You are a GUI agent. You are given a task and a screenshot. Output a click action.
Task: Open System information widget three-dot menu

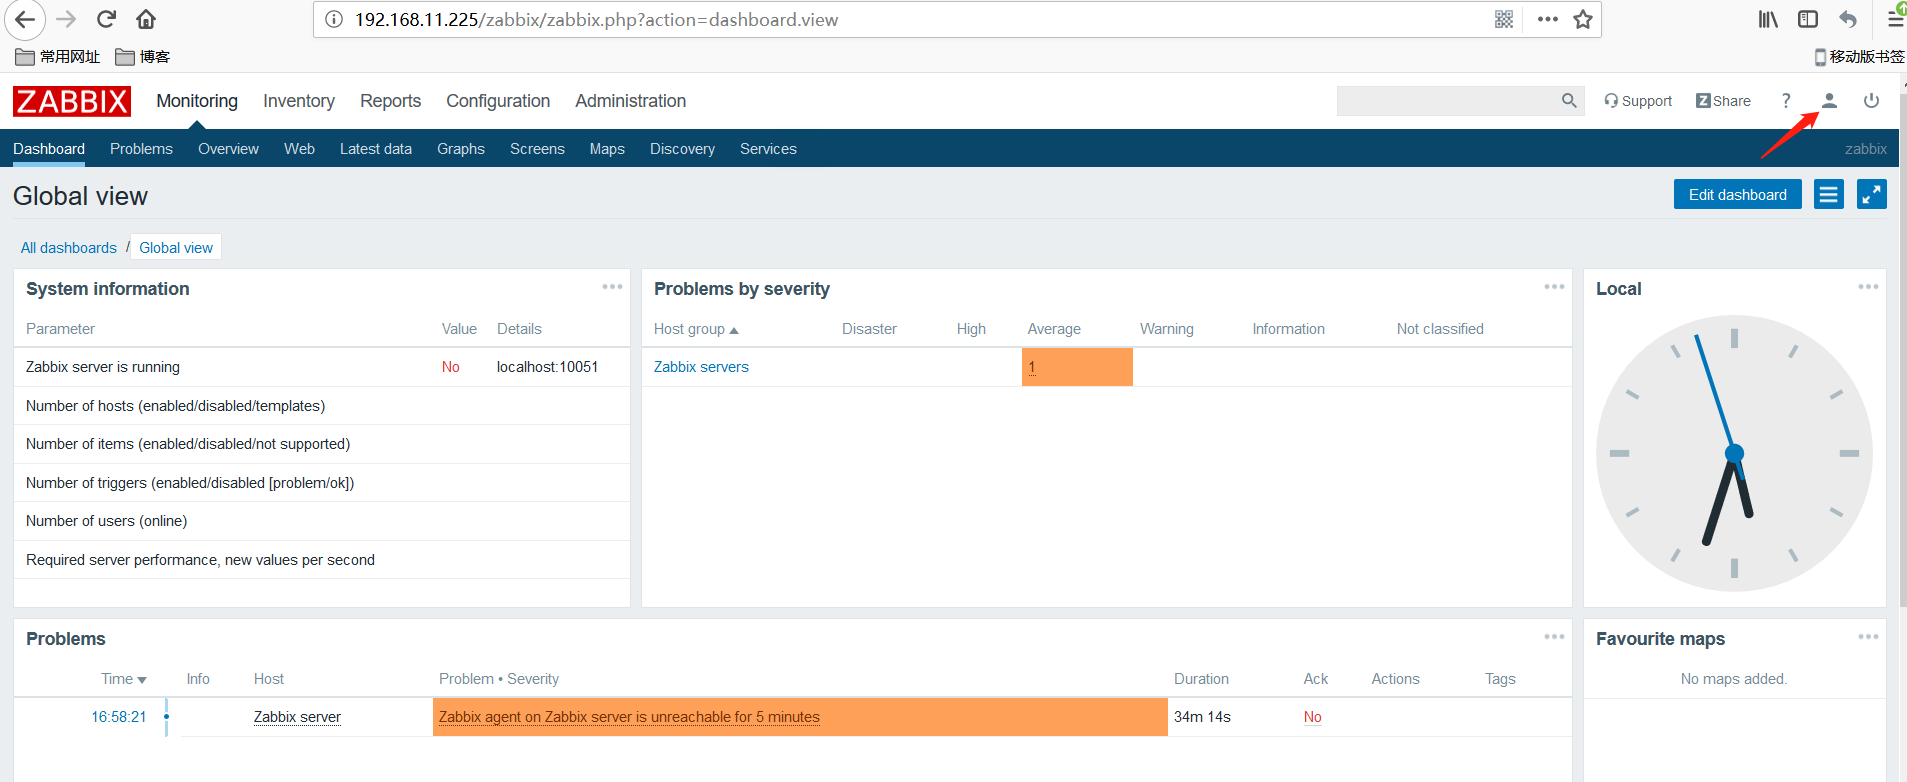[x=612, y=287]
